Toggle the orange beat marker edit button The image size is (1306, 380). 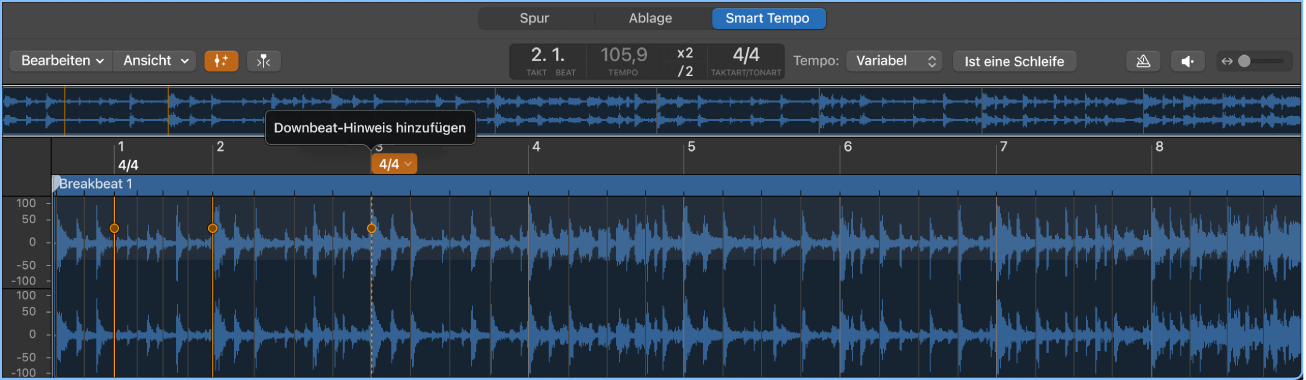tap(221, 61)
